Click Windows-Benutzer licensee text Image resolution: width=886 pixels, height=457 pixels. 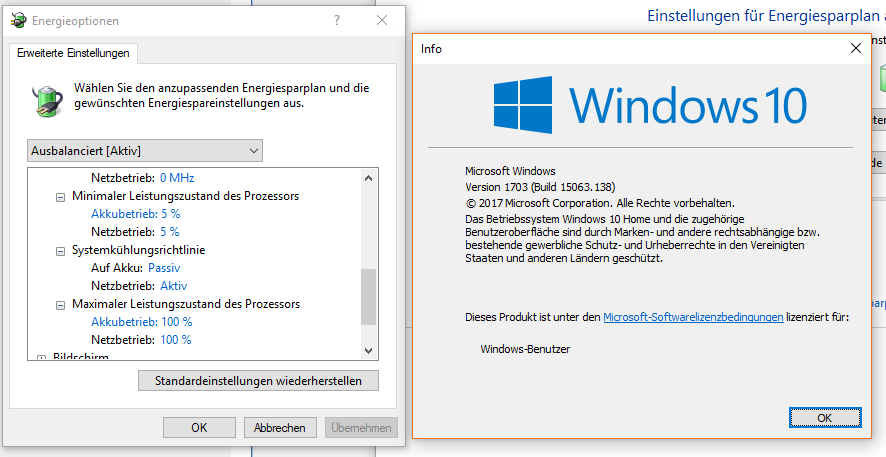[x=525, y=349]
